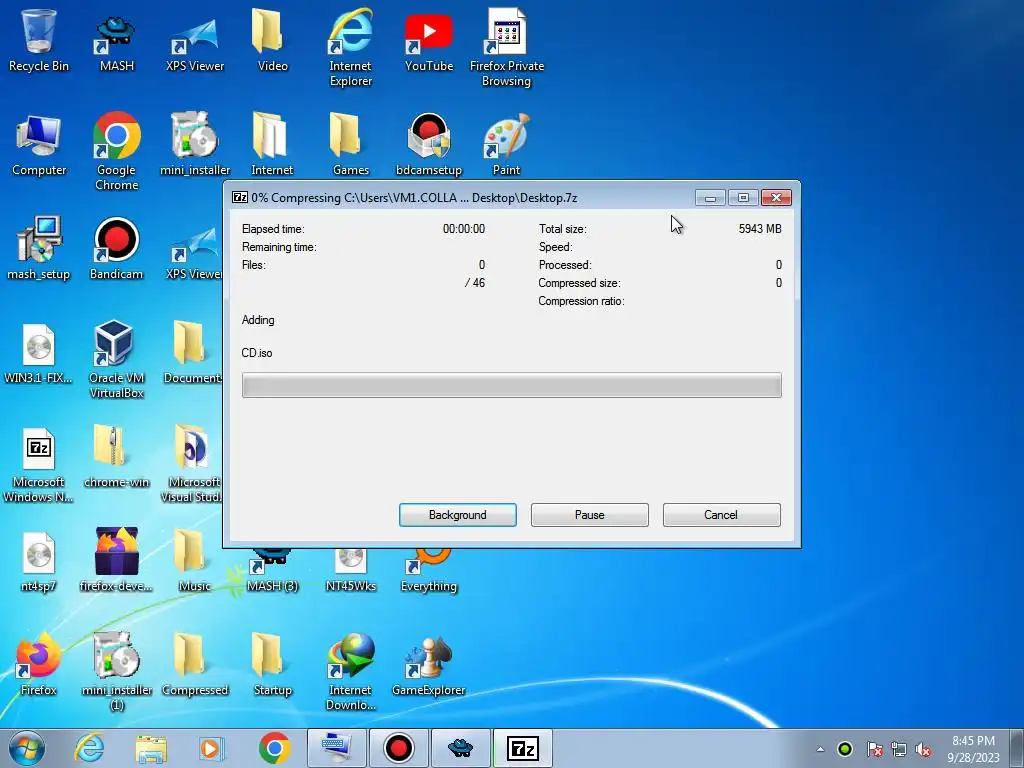Select the Firefox desktop shortcut
Image resolution: width=1024 pixels, height=768 pixels.
39,664
